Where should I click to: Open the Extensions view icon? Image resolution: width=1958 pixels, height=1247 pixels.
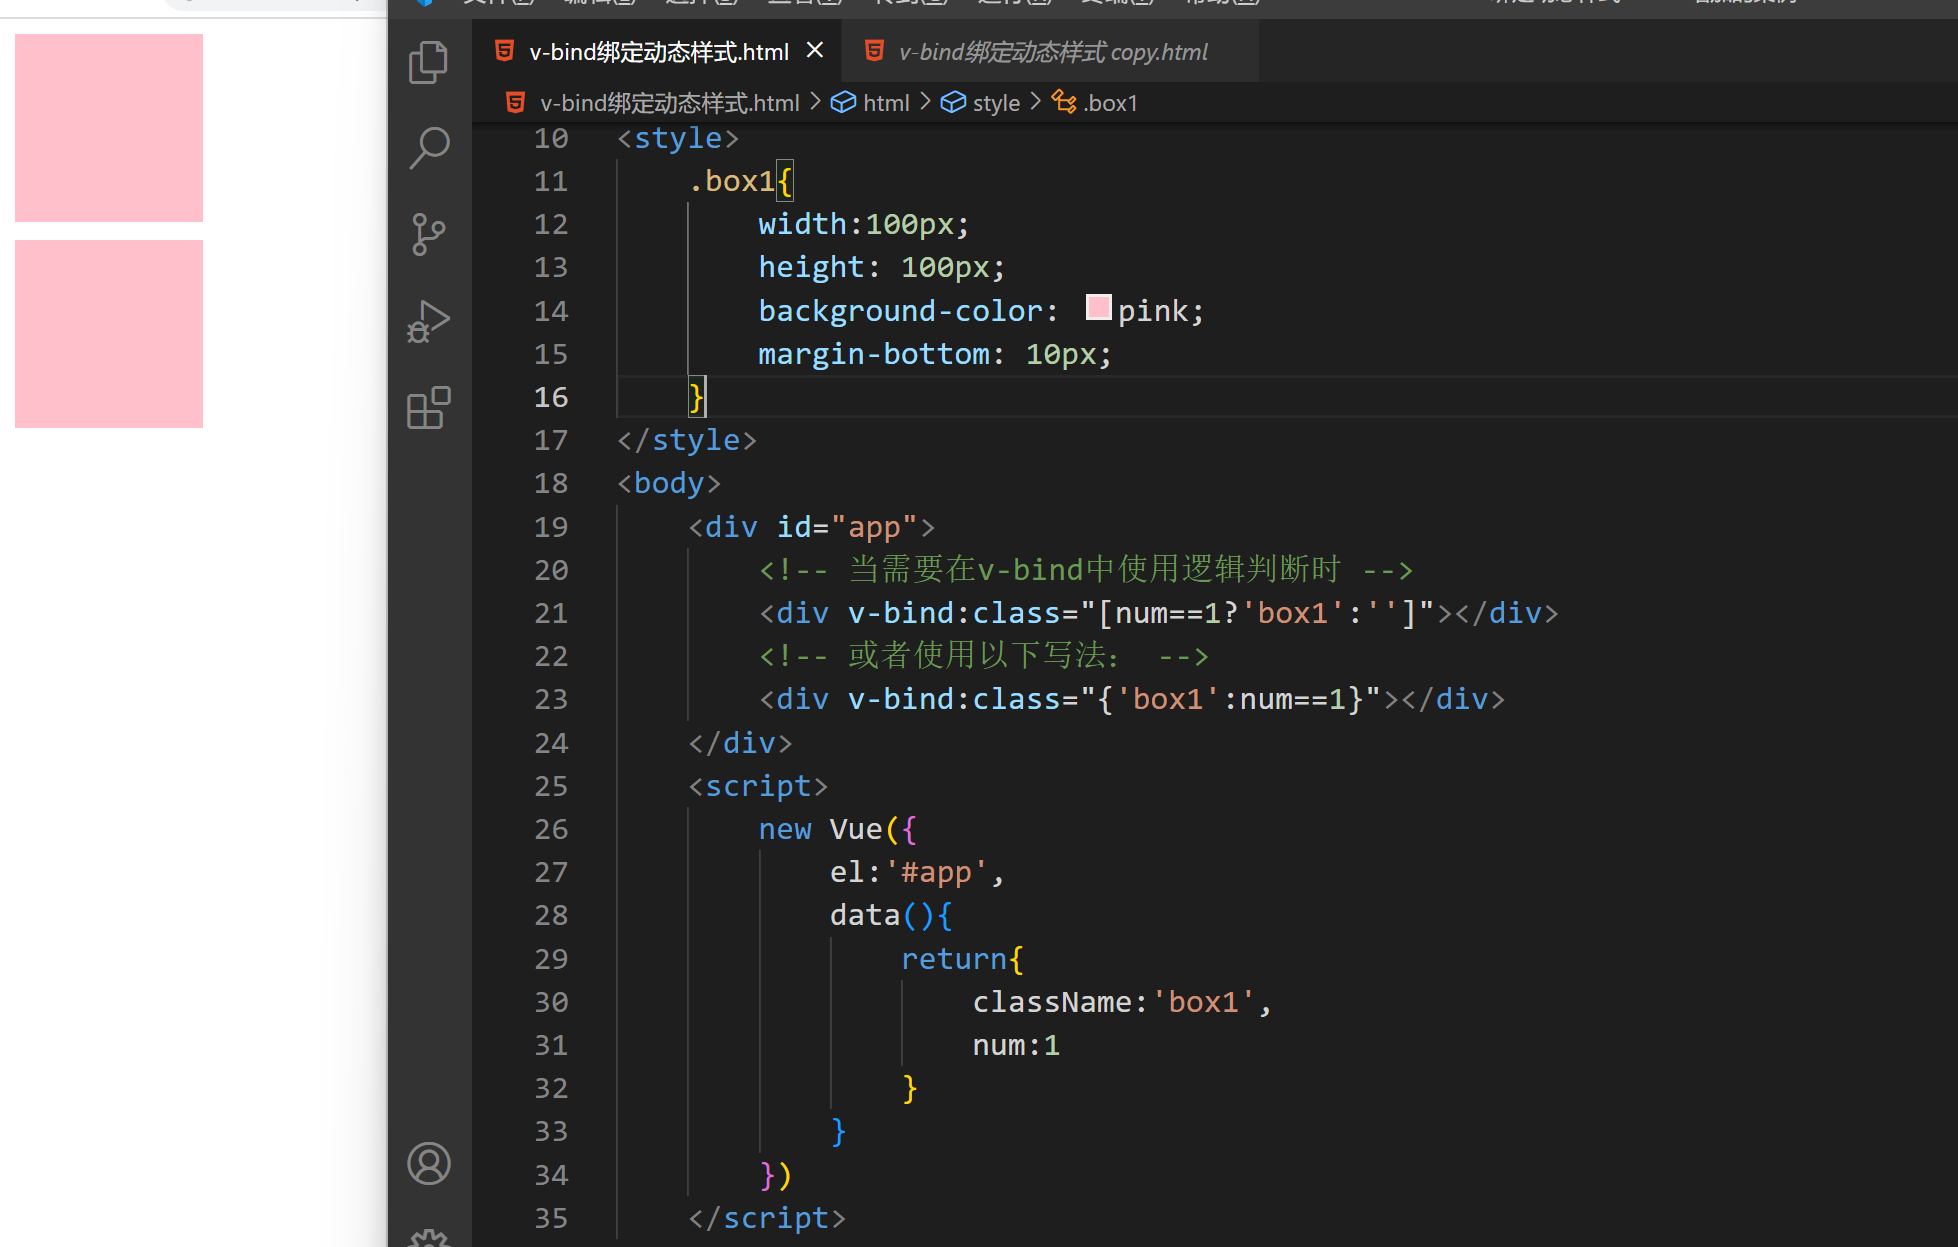429,408
